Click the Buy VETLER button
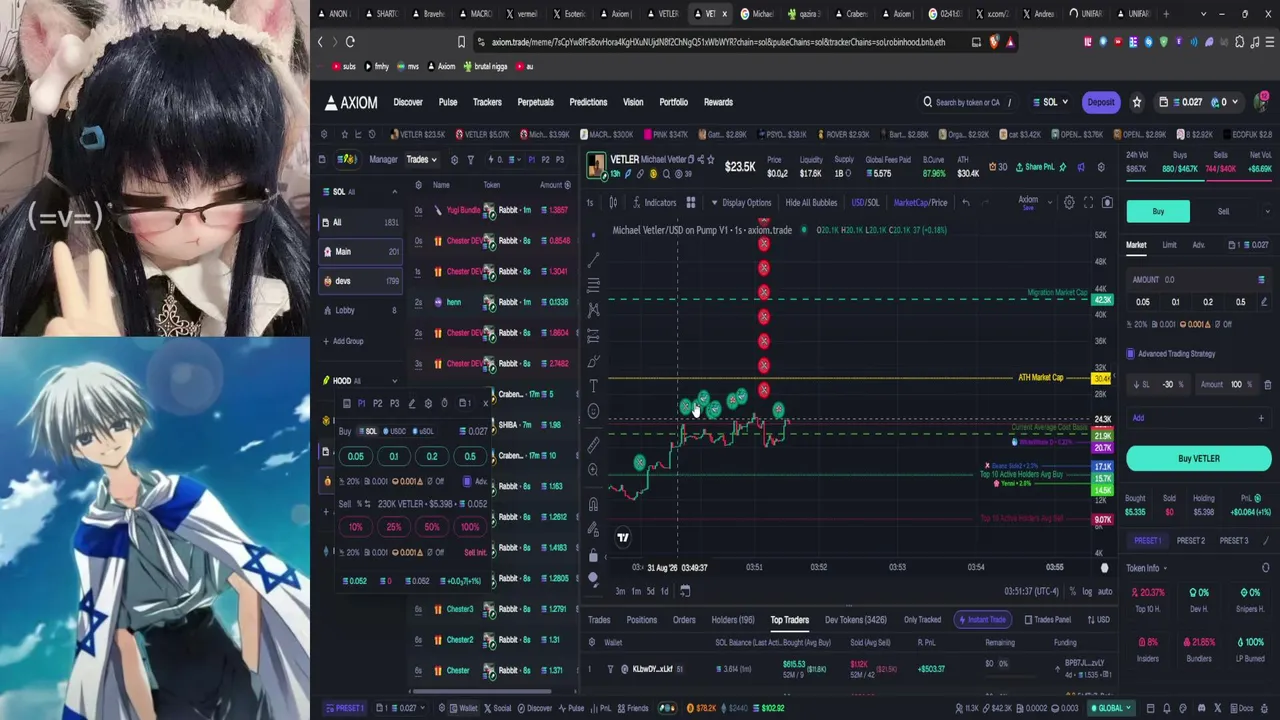 click(1198, 459)
